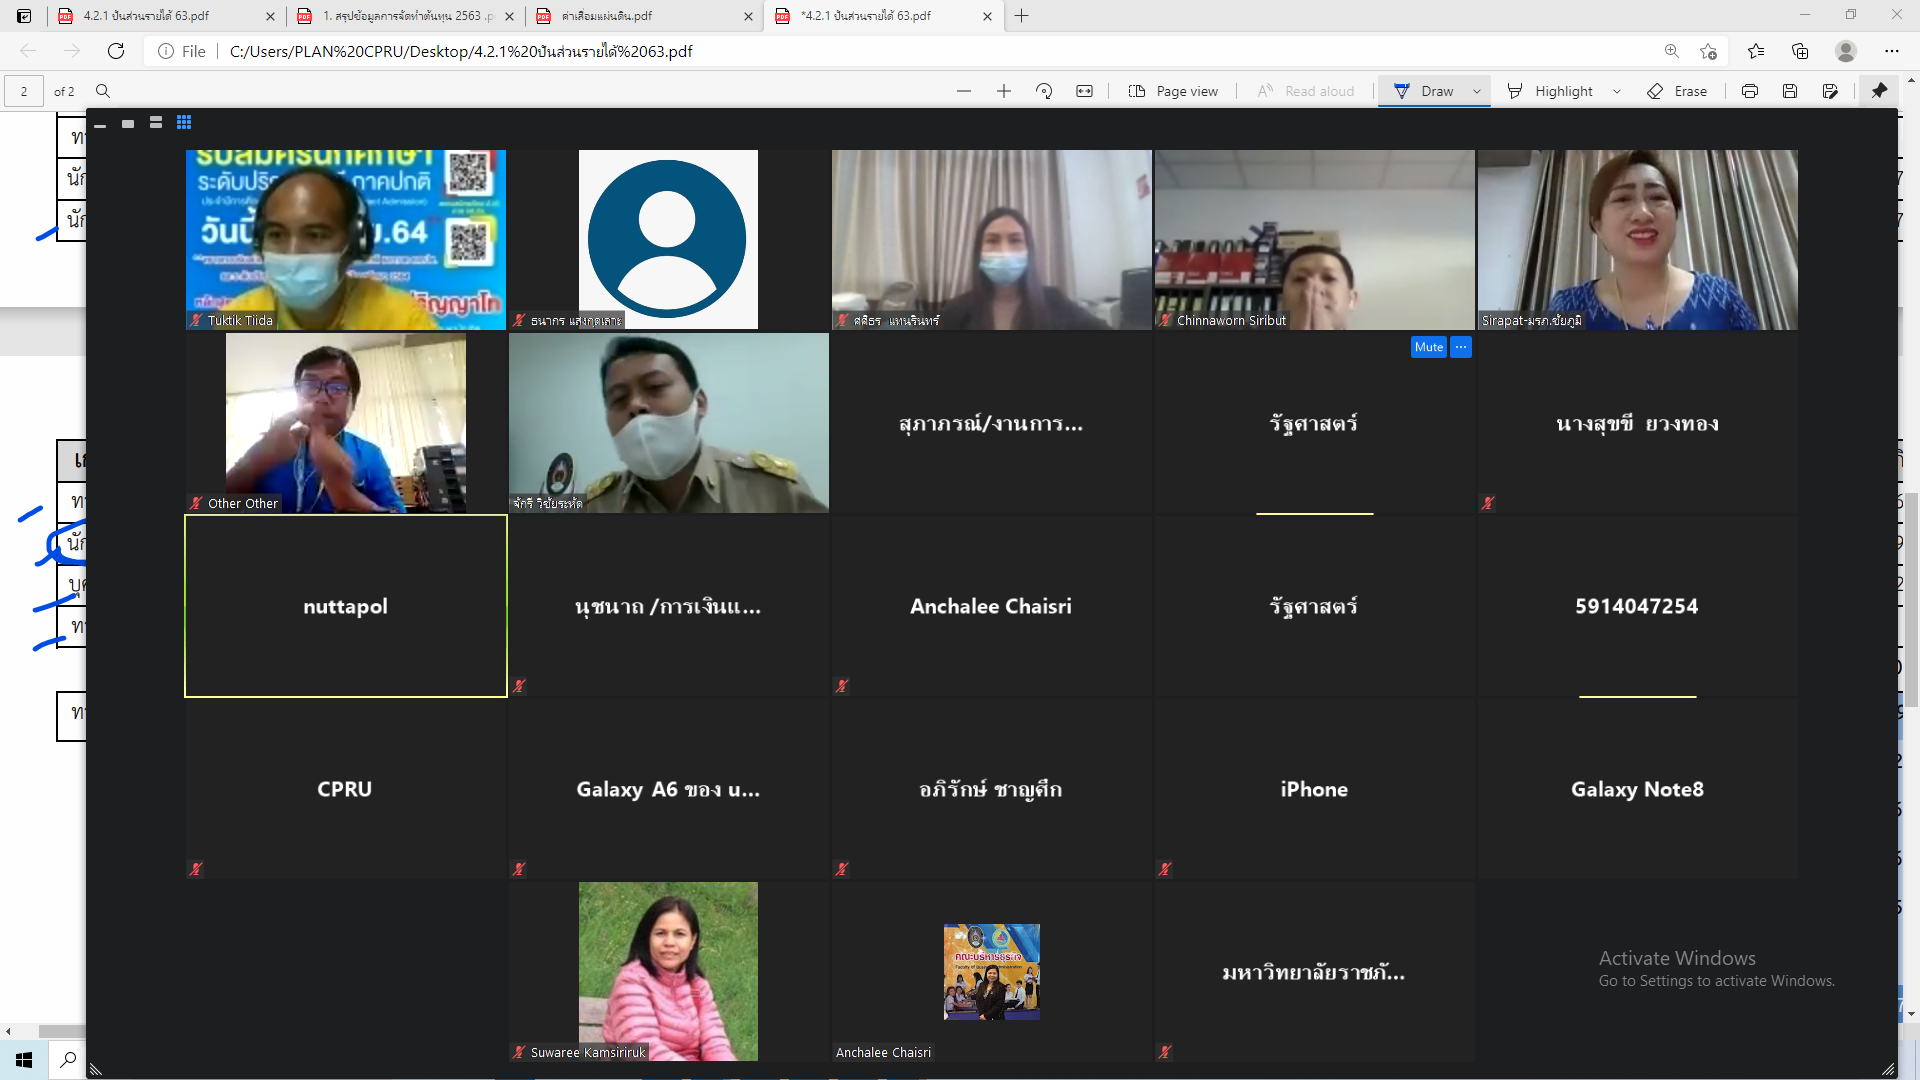The width and height of the screenshot is (1920, 1080).
Task: Print the PDF document
Action: click(1749, 91)
